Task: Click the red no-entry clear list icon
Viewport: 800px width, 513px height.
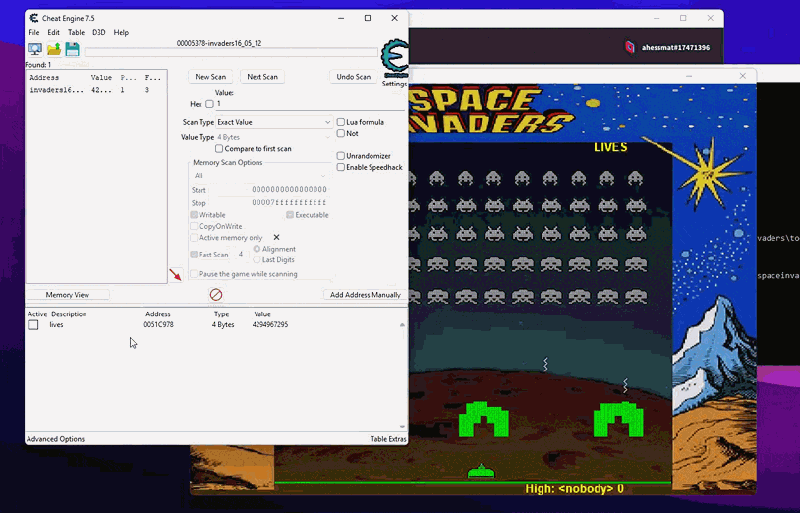Action: pyautogui.click(x=215, y=295)
